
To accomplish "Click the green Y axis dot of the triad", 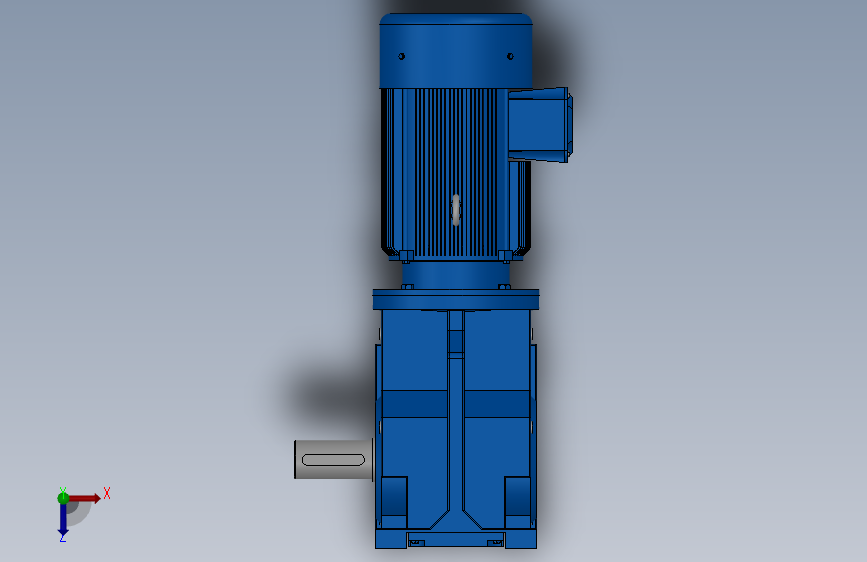I will coord(63,498).
